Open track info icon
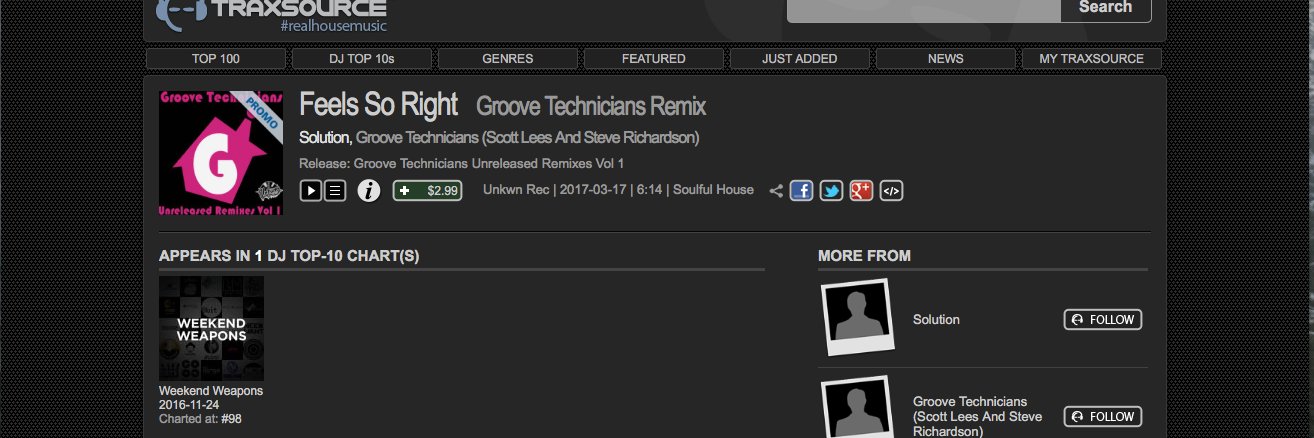Image resolution: width=1314 pixels, height=438 pixels. click(369, 190)
